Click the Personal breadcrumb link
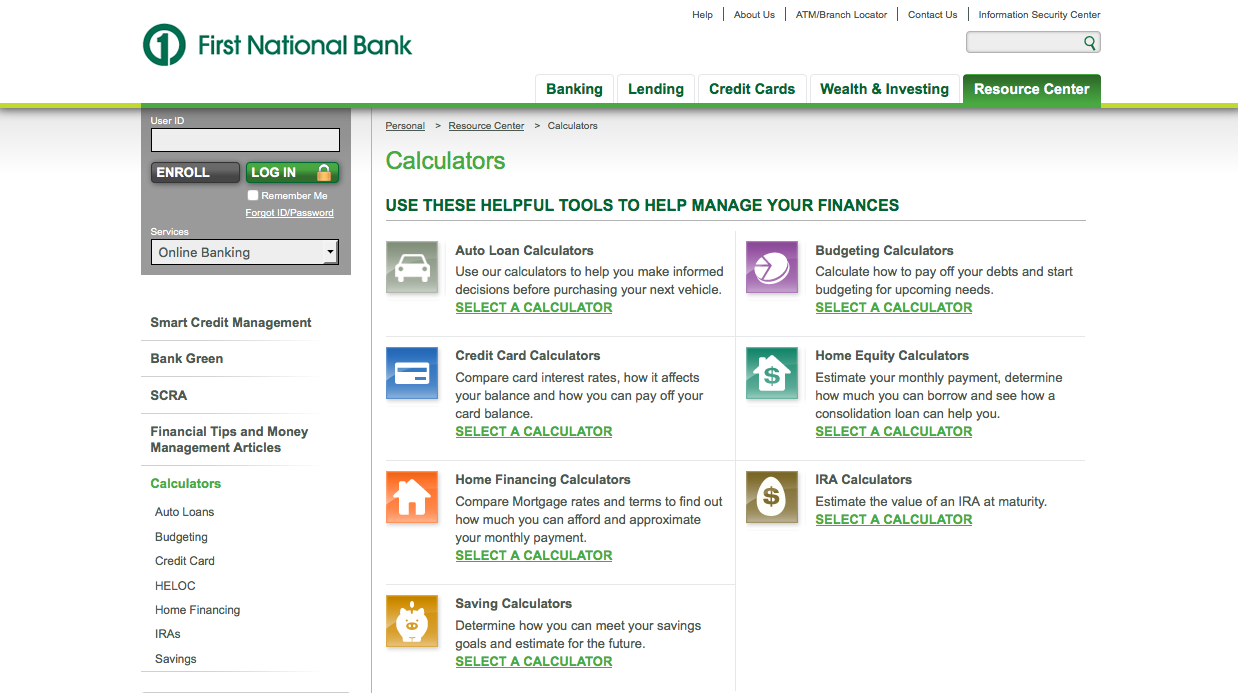The width and height of the screenshot is (1238, 693). (405, 126)
